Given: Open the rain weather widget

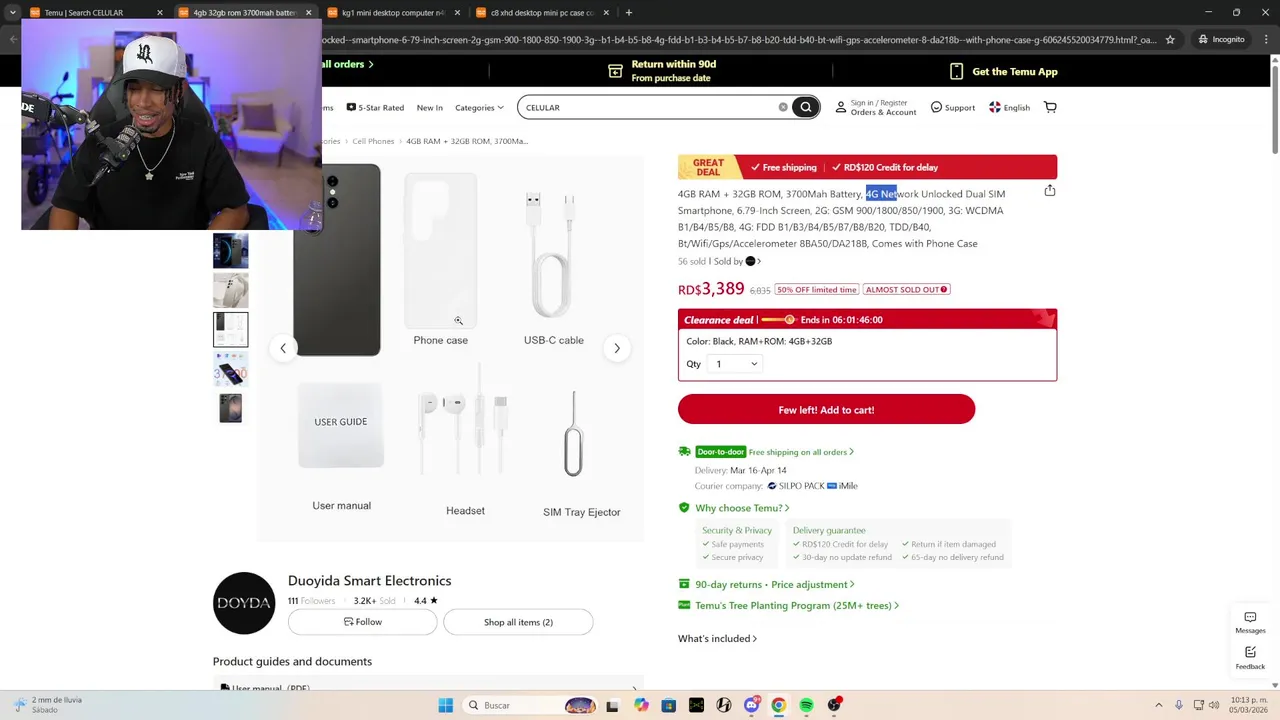Looking at the screenshot, I should [50, 705].
